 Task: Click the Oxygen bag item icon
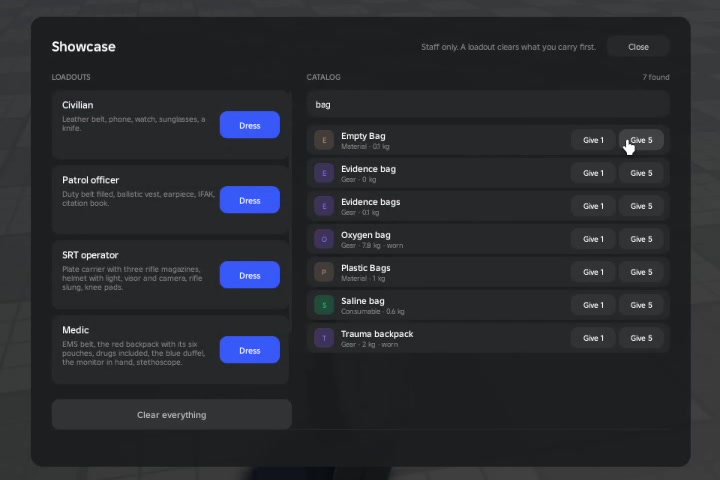[x=324, y=239]
